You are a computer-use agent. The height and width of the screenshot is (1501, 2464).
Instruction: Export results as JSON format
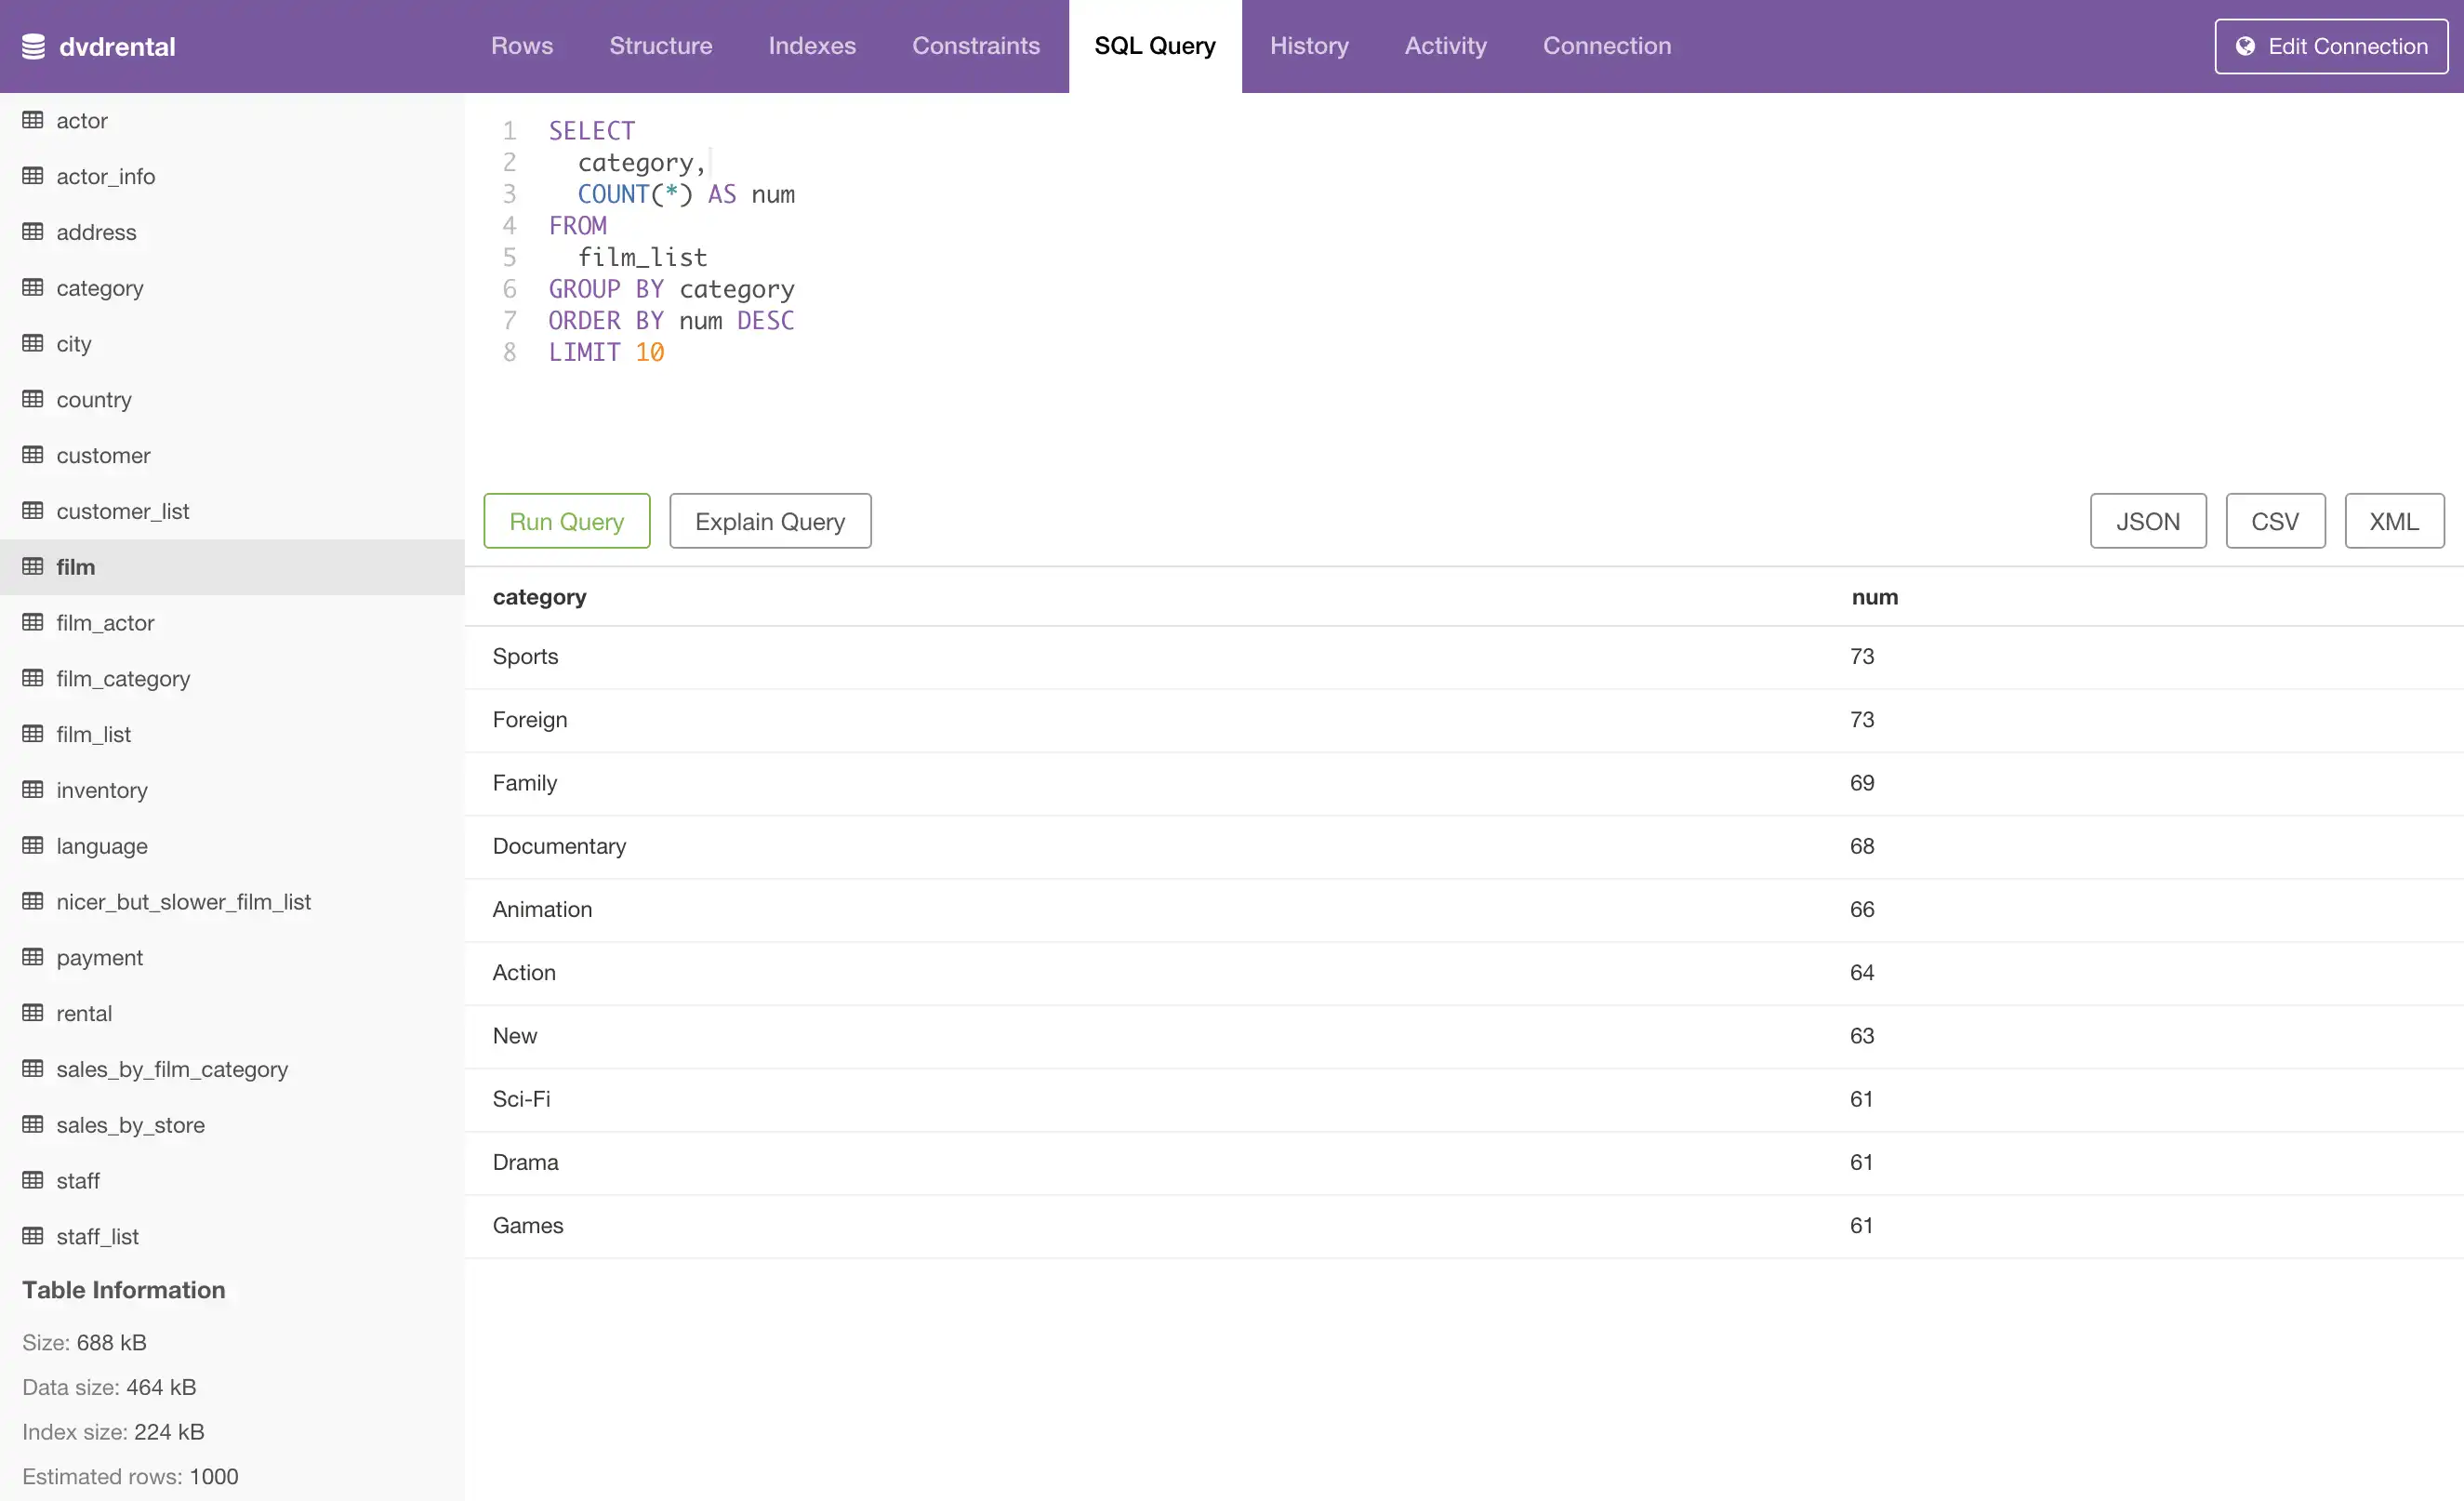2147,519
